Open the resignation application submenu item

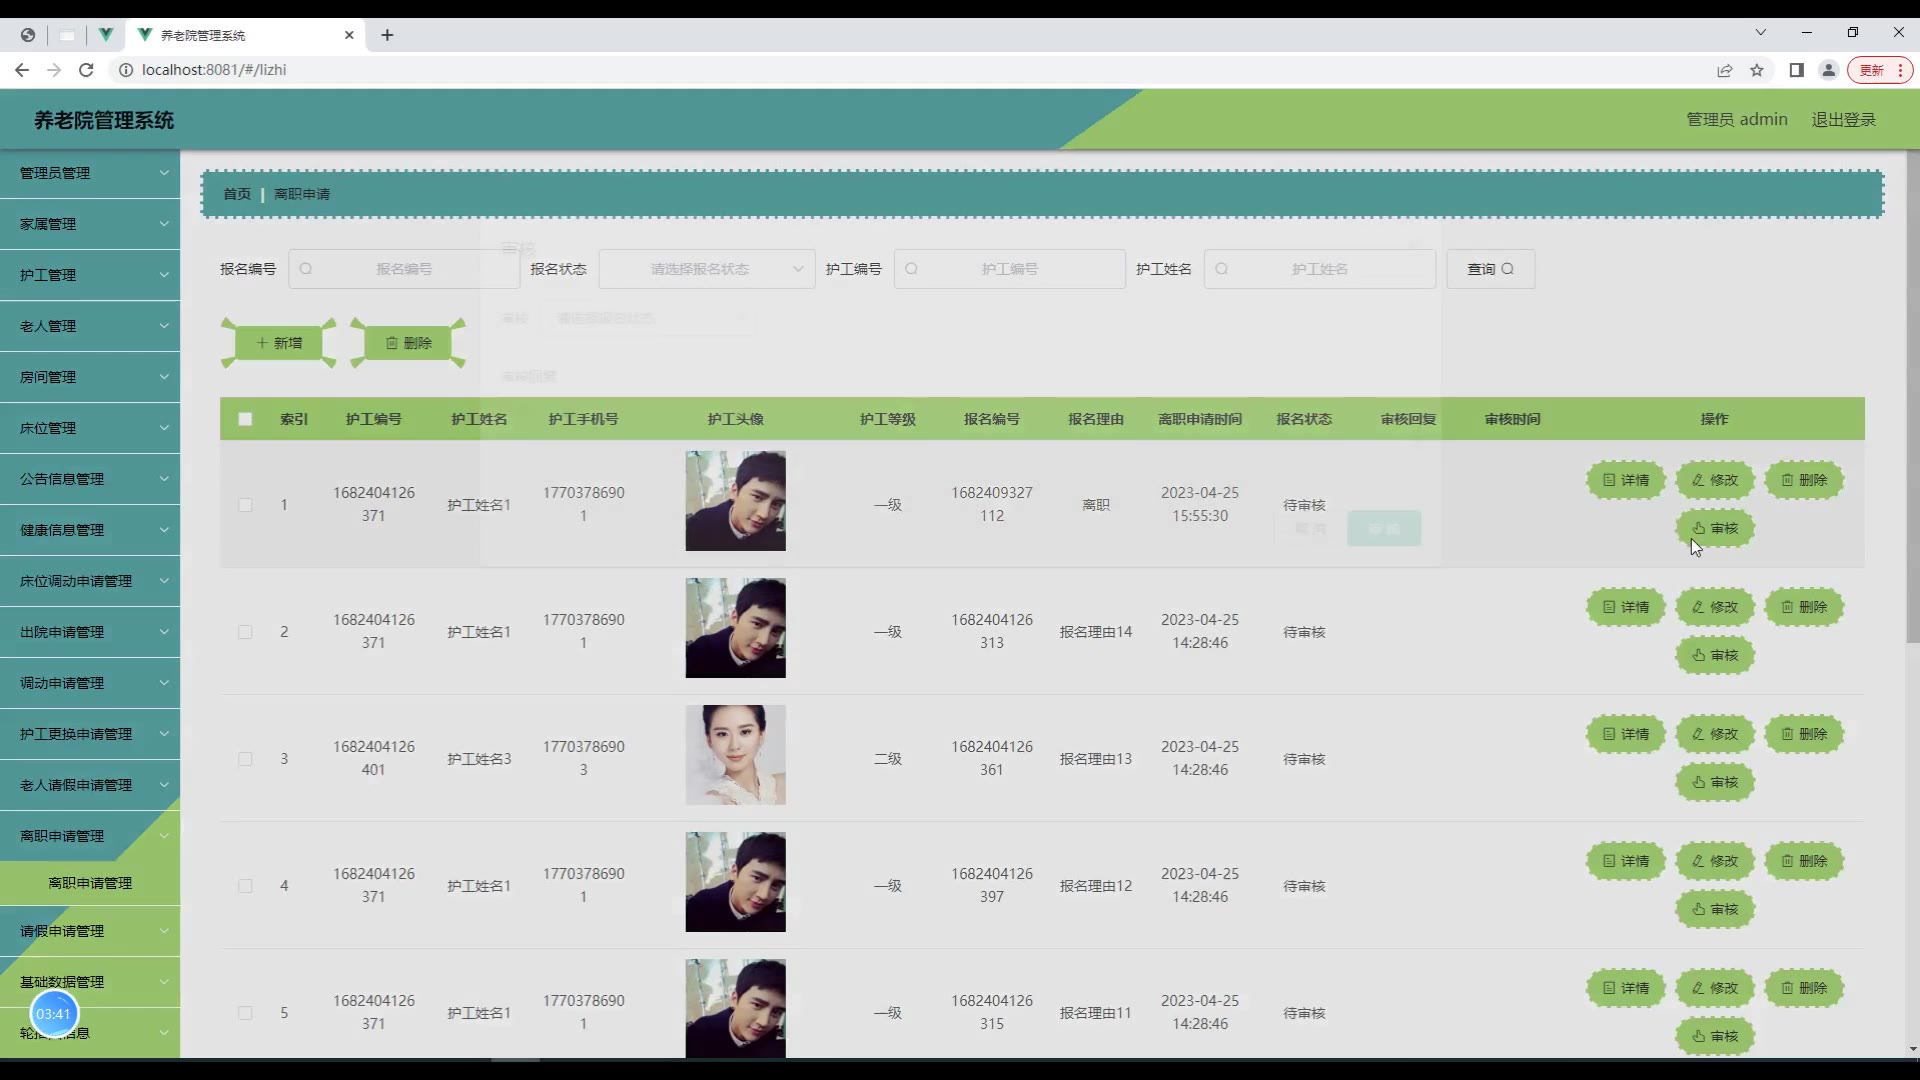pos(90,883)
